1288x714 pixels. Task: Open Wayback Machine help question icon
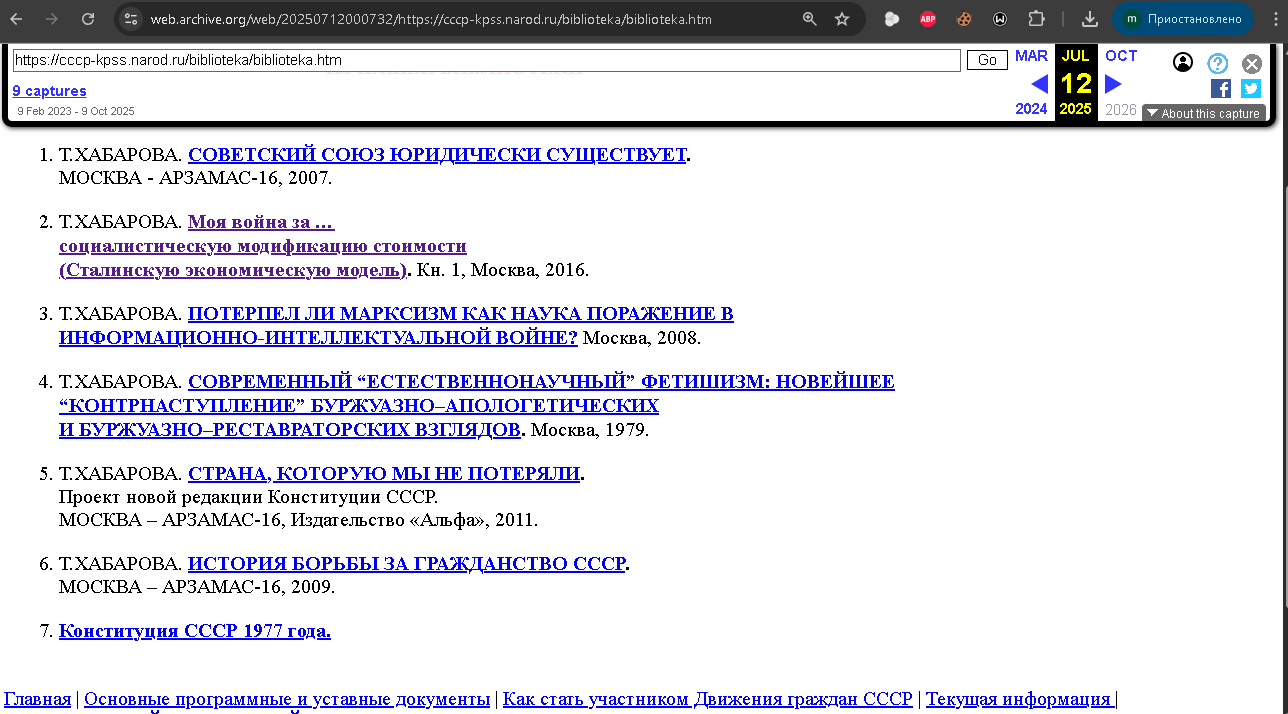1217,63
